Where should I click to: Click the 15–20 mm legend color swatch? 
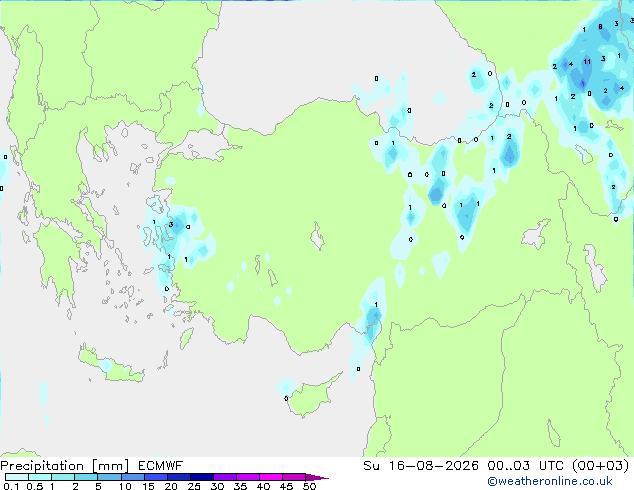(155, 477)
